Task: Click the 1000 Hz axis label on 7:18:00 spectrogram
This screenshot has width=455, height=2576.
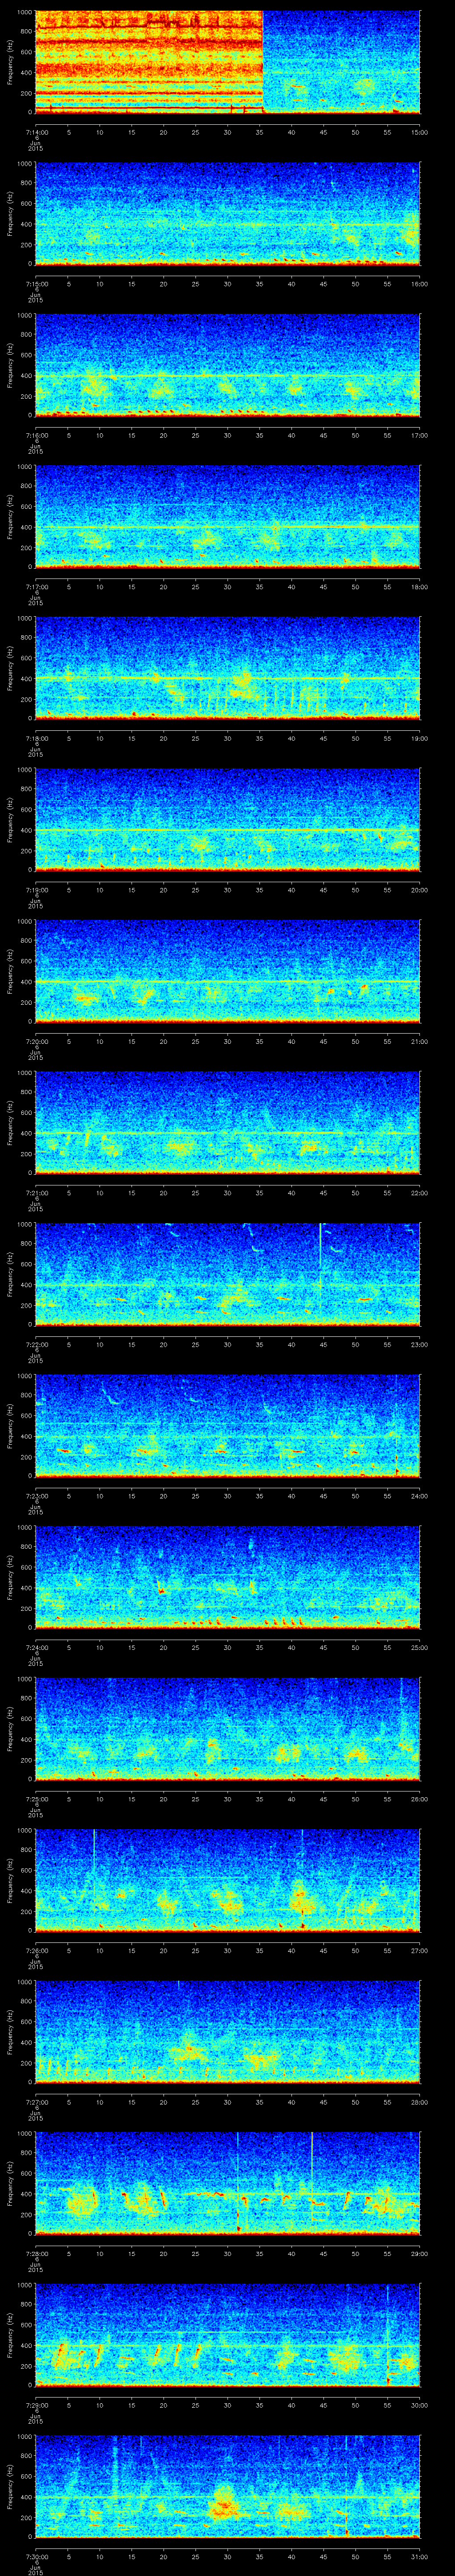Action: [x=25, y=619]
